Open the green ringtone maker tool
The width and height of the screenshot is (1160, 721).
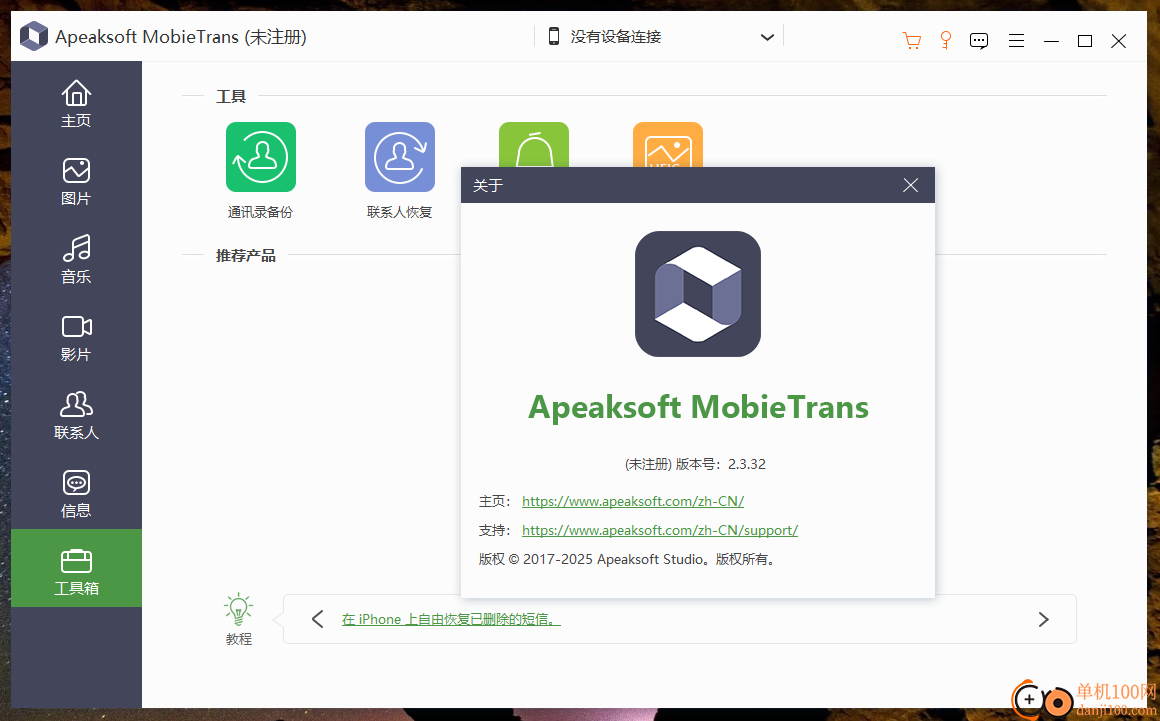(533, 145)
